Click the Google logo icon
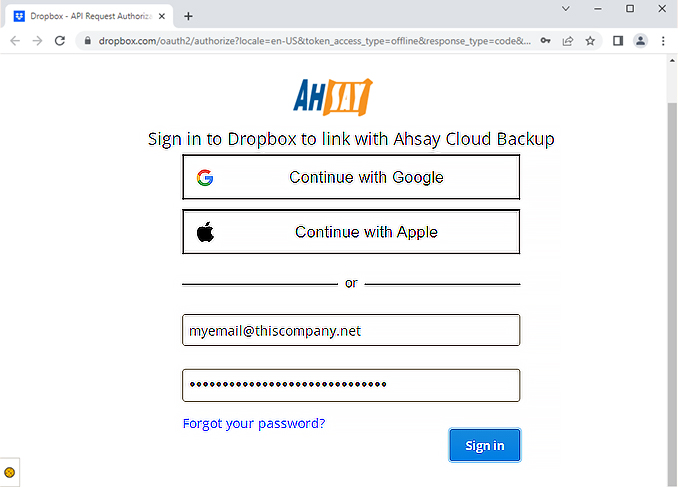Image resolution: width=678 pixels, height=487 pixels. [205, 178]
